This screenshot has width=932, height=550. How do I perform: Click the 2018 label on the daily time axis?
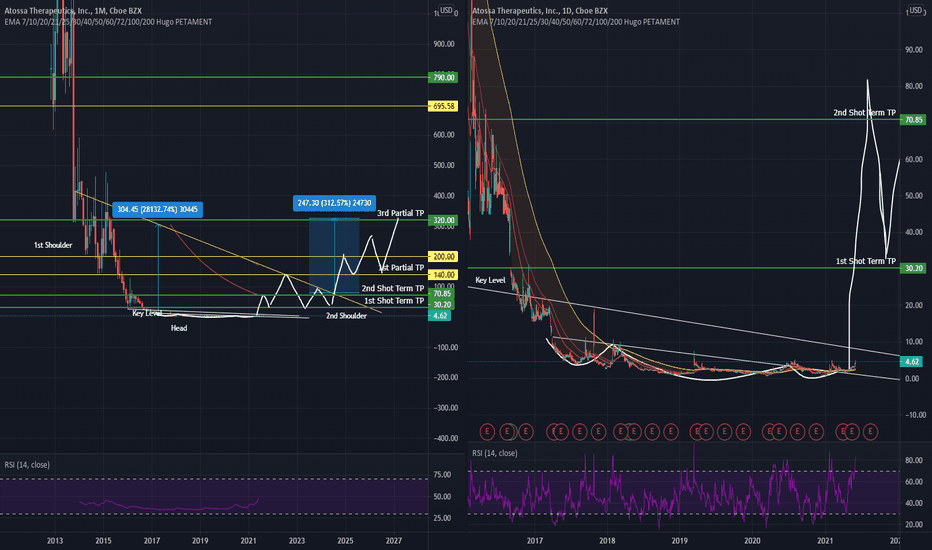tap(607, 540)
